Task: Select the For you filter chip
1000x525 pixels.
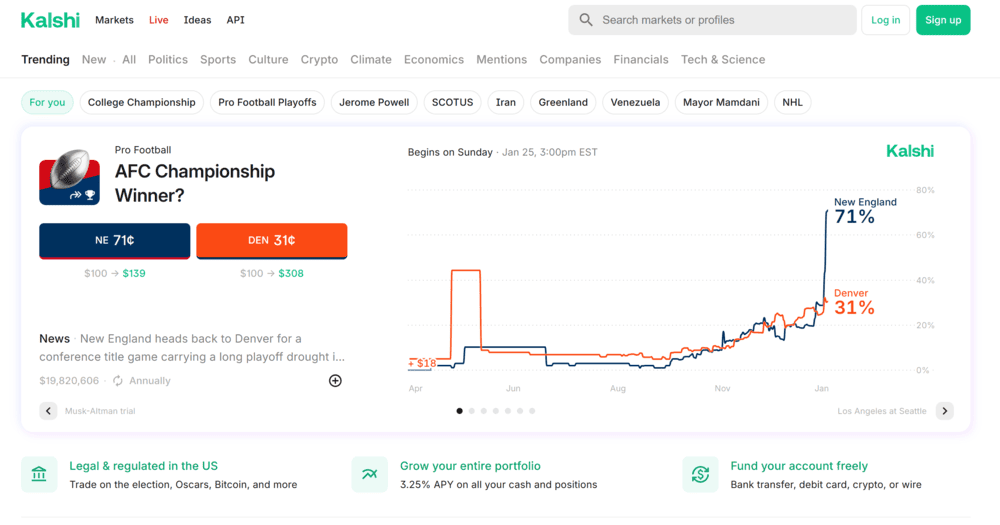Action: click(47, 102)
